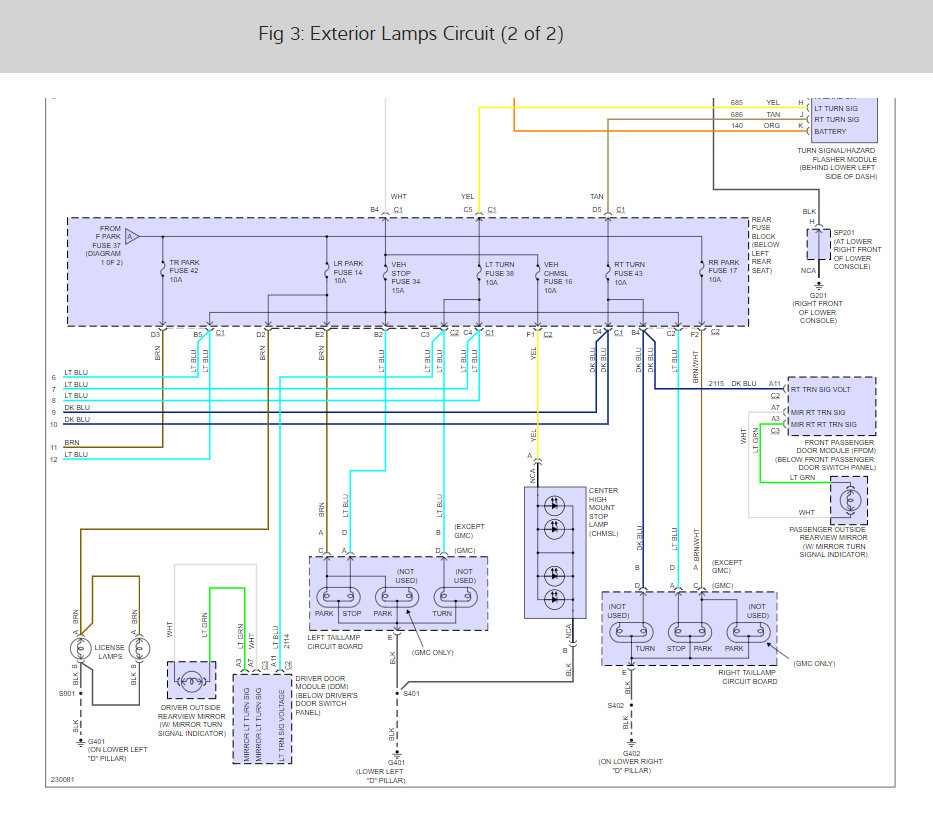Click the G201 ground symbol
This screenshot has height=815, width=933.
point(819,286)
